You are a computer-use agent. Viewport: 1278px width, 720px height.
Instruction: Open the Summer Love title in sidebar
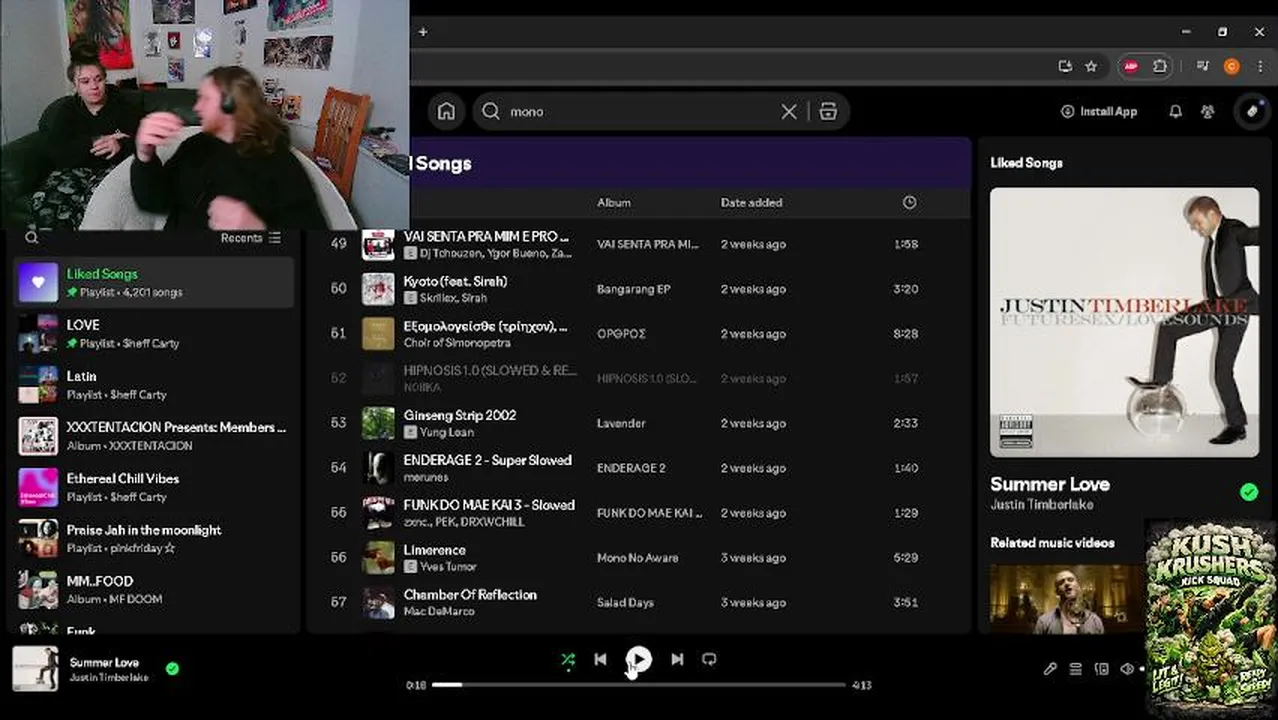(1050, 484)
